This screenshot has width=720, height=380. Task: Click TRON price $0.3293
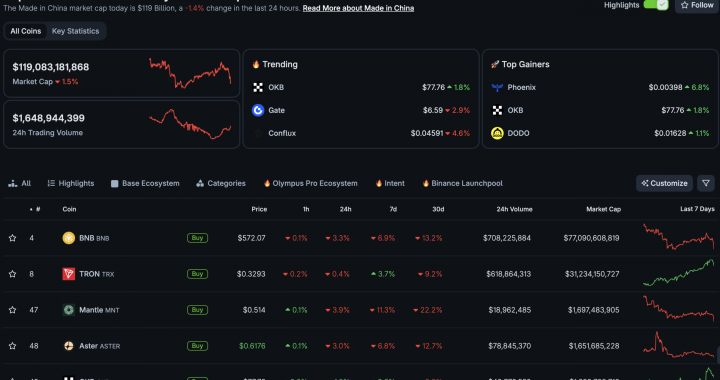click(x=251, y=274)
